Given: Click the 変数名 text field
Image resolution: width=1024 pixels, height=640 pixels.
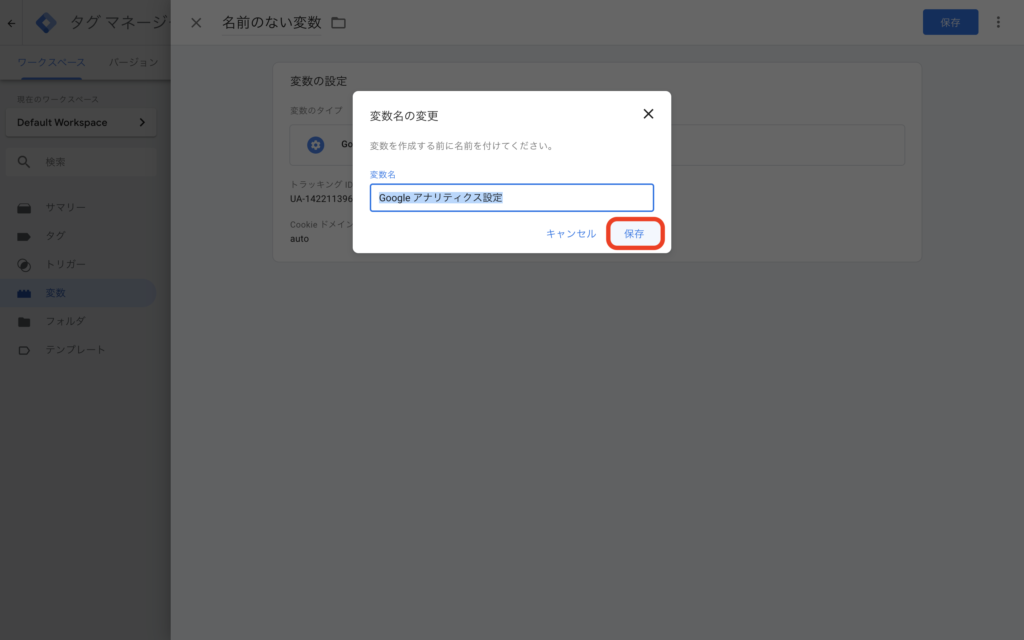Looking at the screenshot, I should tap(511, 197).
